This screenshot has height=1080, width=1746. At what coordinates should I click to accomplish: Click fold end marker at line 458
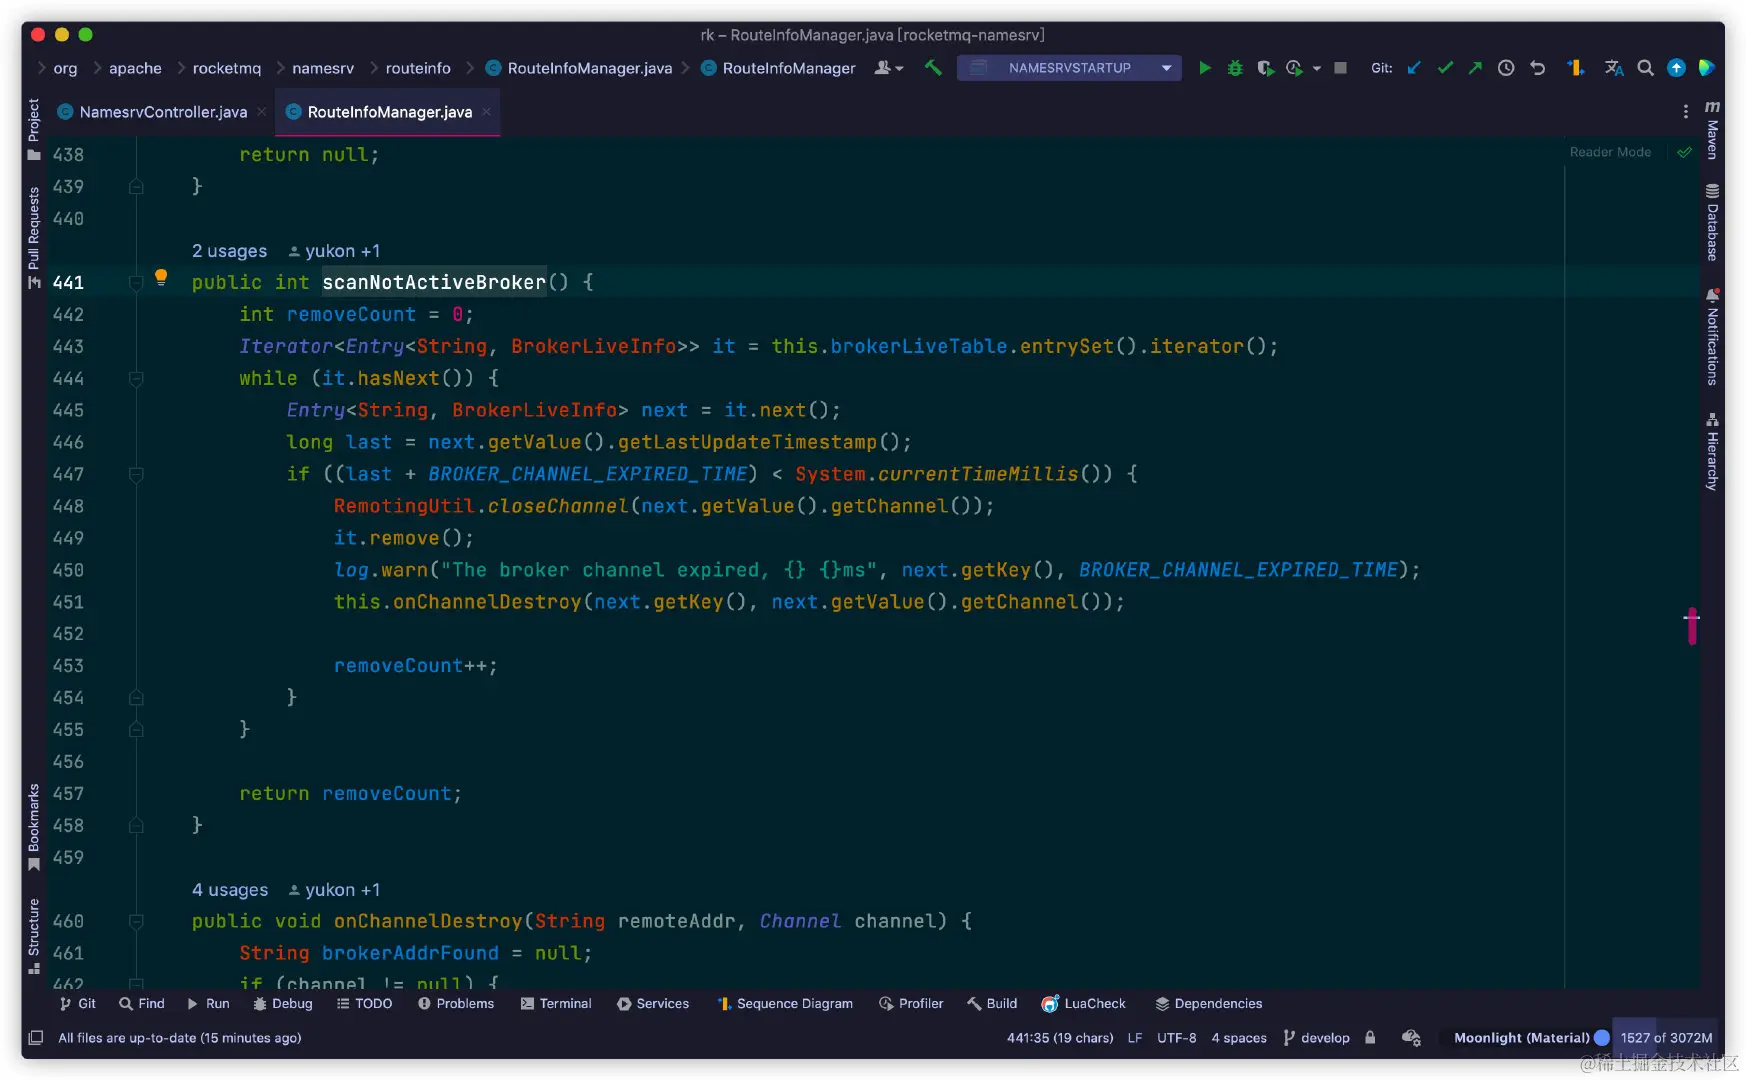coord(136,826)
